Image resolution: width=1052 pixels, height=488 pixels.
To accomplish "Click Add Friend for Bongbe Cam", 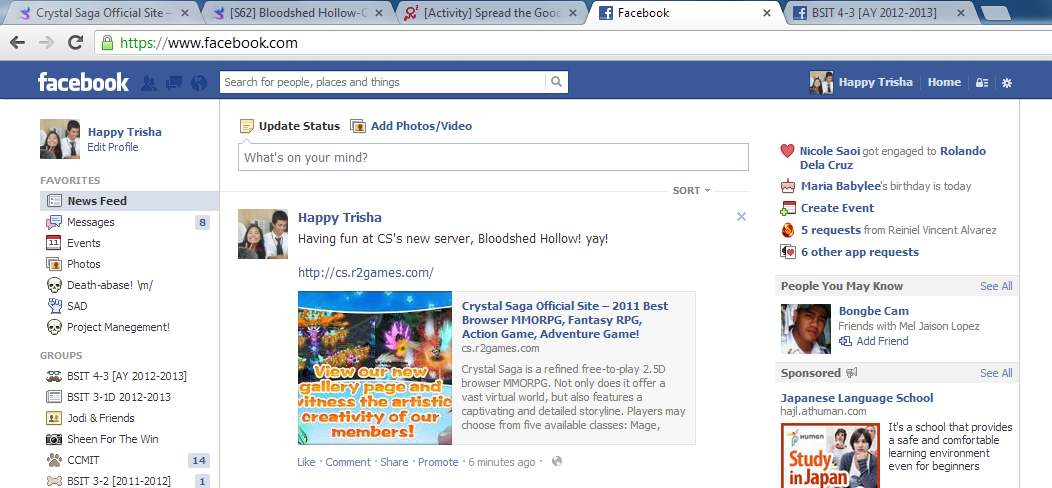I will tap(882, 341).
